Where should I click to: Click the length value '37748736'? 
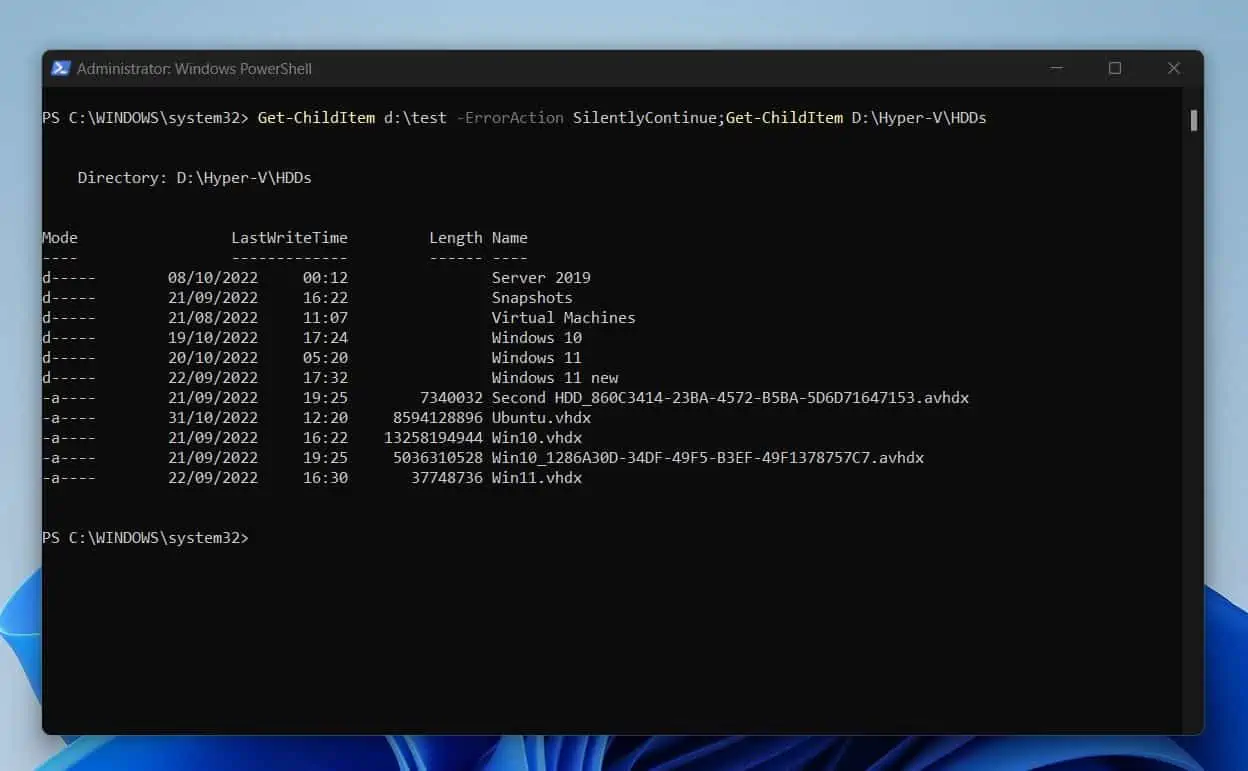[447, 478]
